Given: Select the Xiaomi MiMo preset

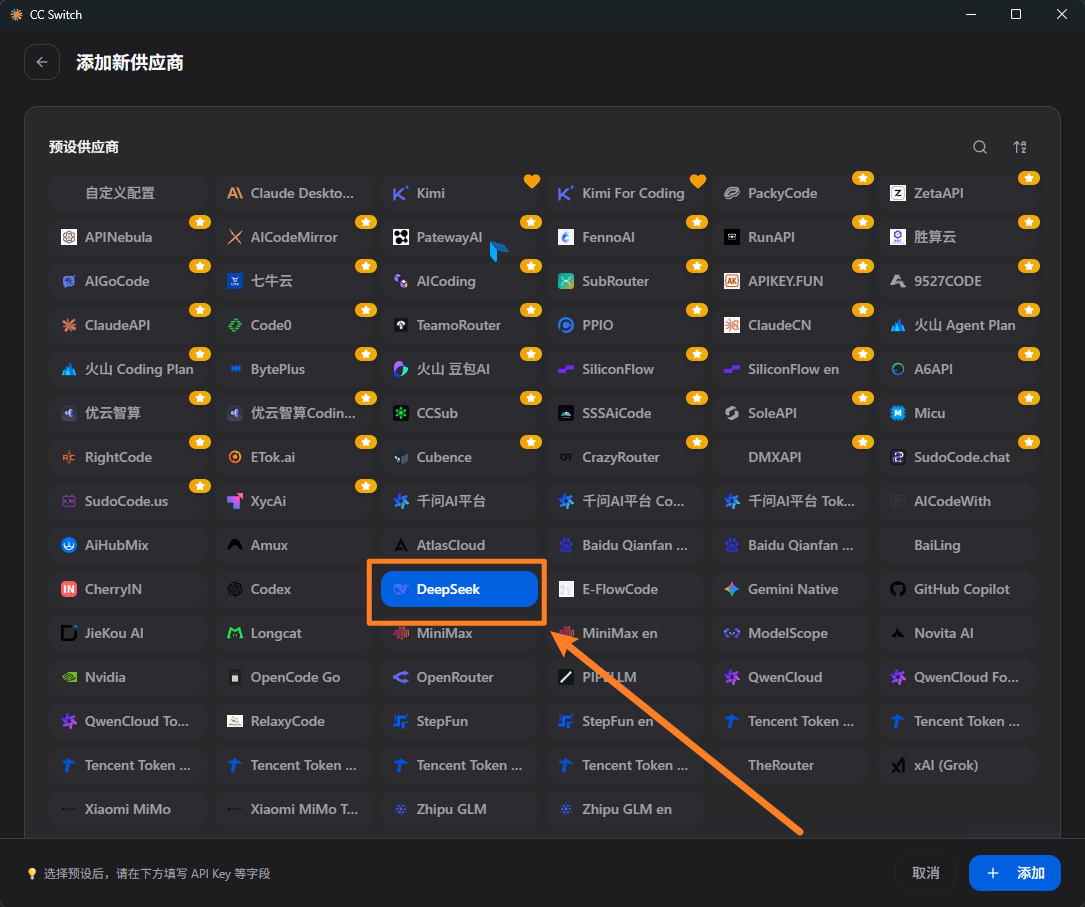Looking at the screenshot, I should click(x=128, y=809).
